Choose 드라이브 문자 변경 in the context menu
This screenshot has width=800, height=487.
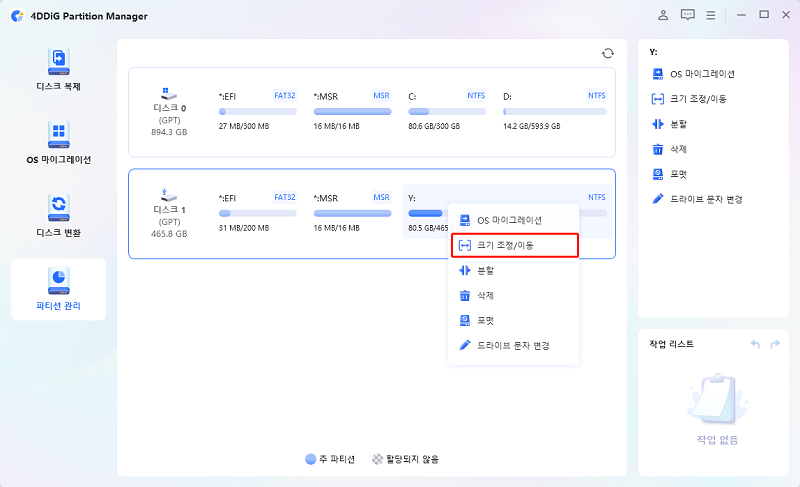point(513,345)
